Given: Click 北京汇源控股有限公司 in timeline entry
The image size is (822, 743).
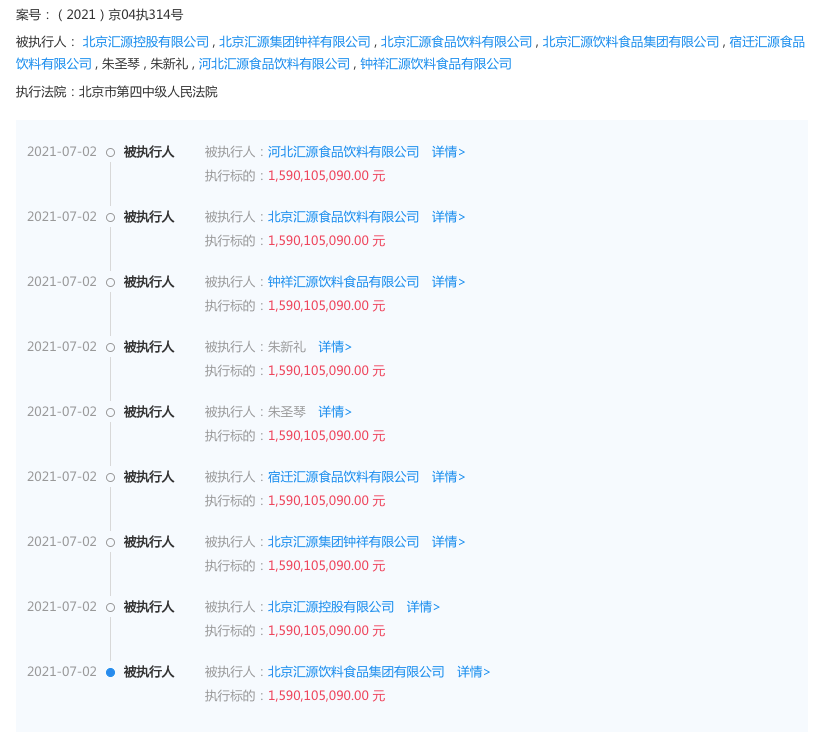Looking at the screenshot, I should 331,607.
